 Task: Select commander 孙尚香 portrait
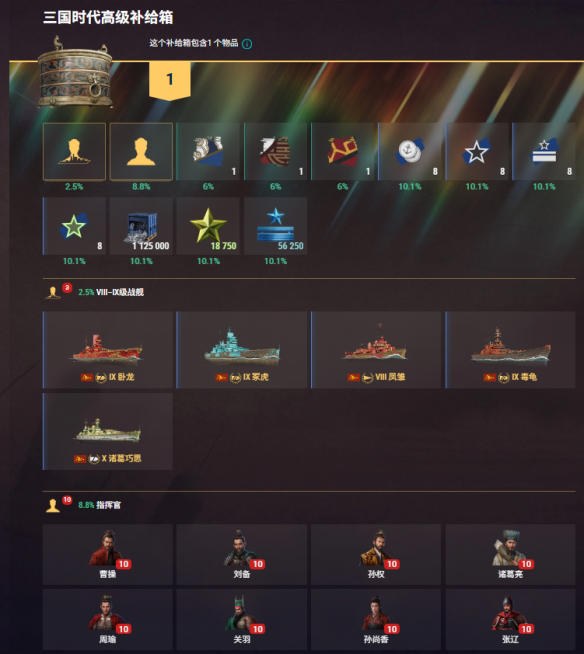[376, 619]
